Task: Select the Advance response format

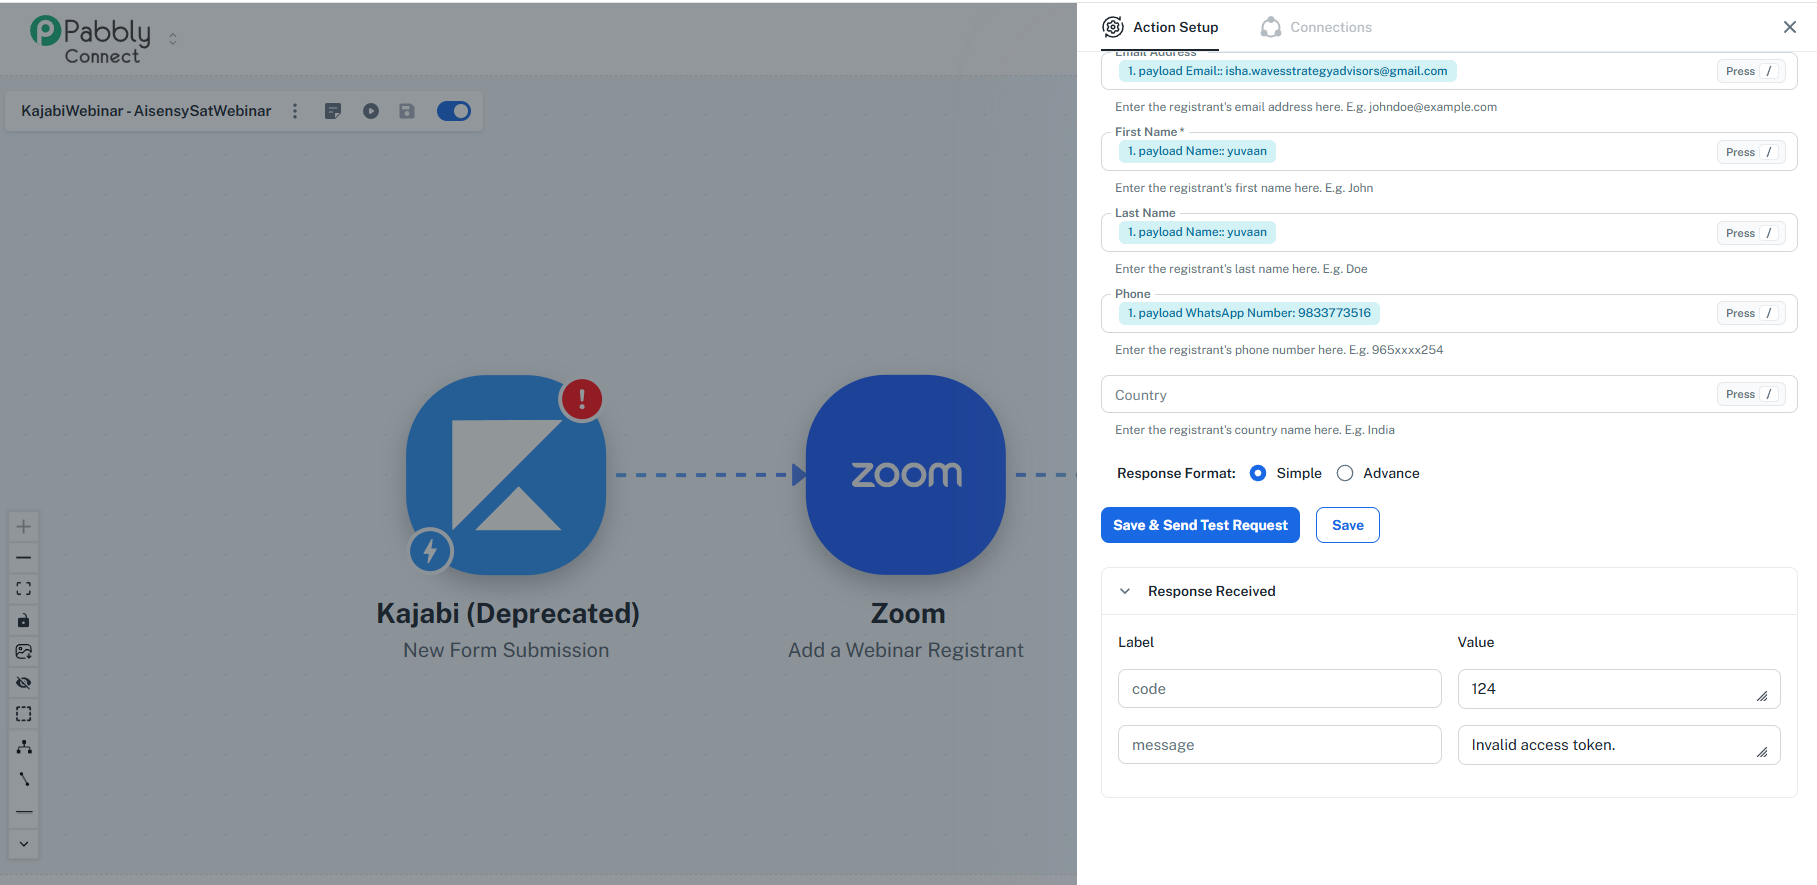Action: point(1345,473)
